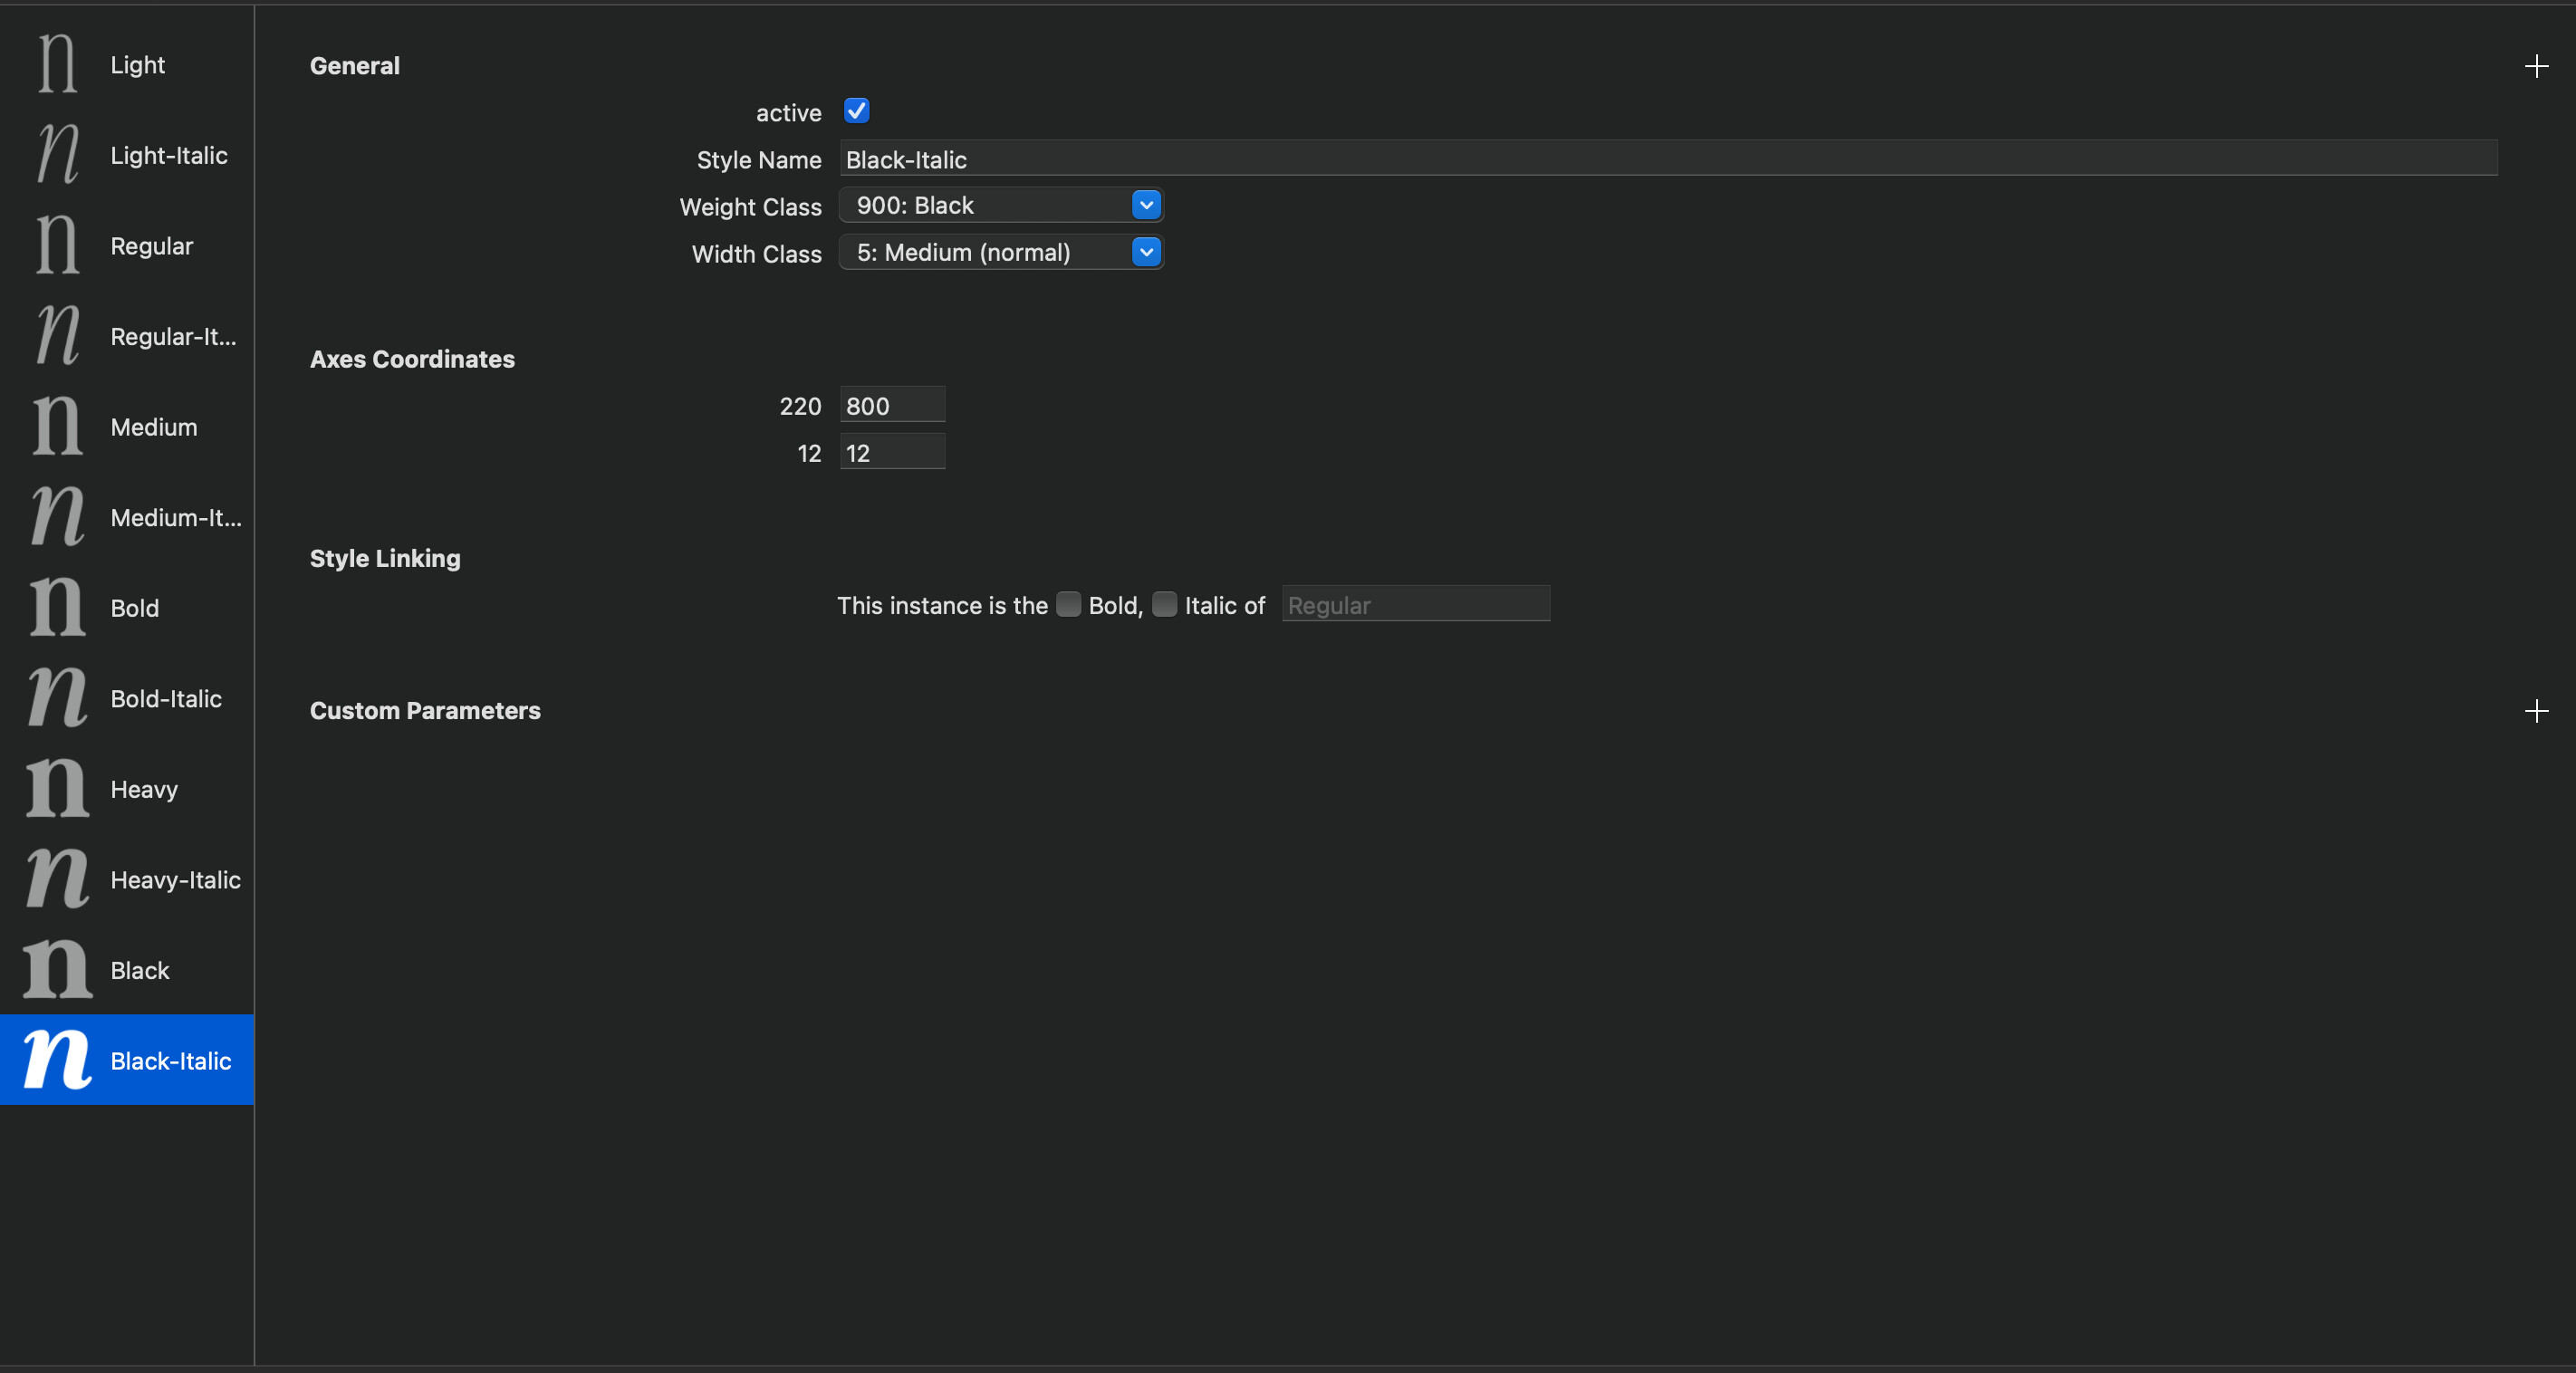Click the 800 axis coordinate field
Screen dimensions: 2576x1373
tap(891, 405)
